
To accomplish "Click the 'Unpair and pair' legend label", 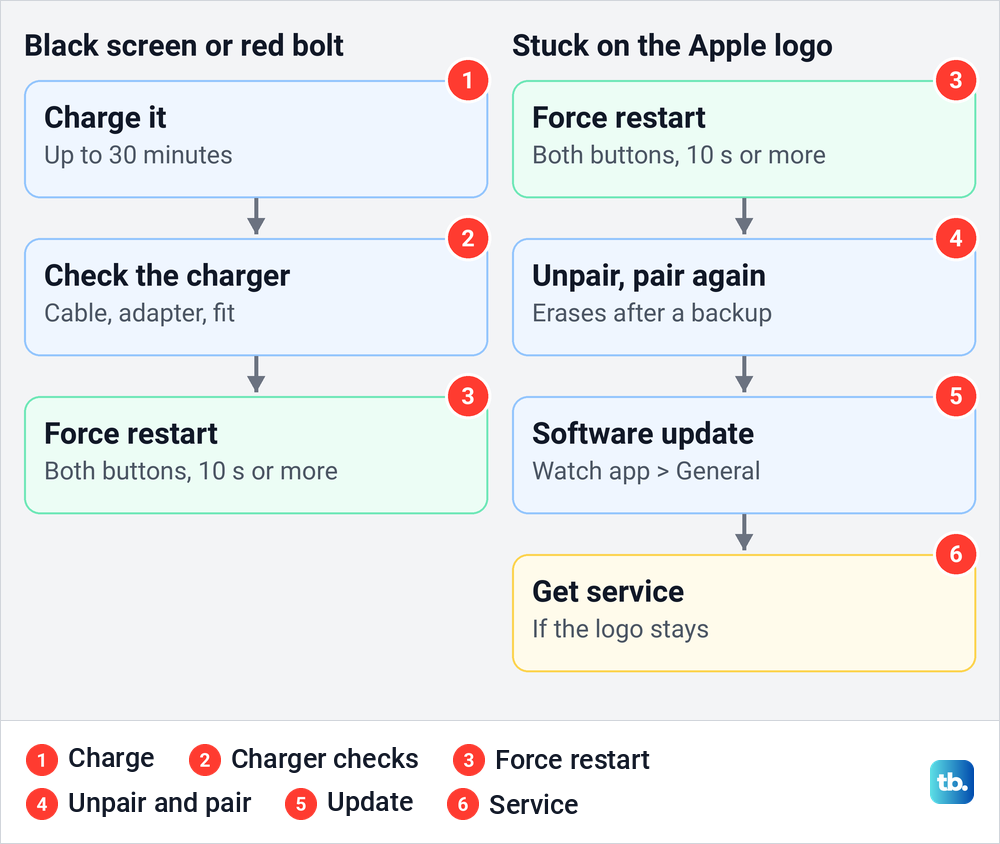I will [x=159, y=803].
